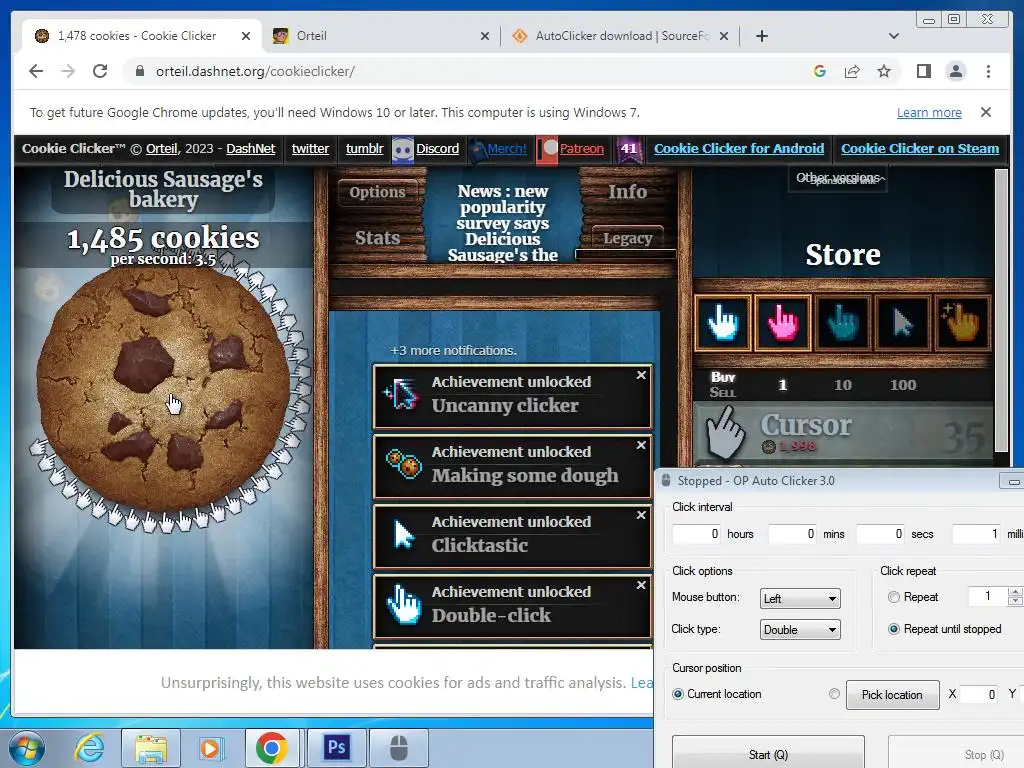
Task: Buy the pink cursor hand upgrade
Action: (x=782, y=323)
